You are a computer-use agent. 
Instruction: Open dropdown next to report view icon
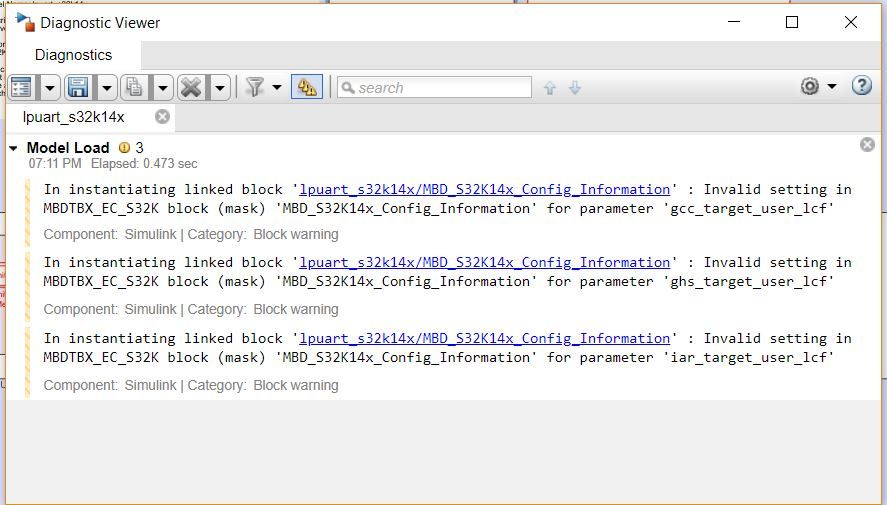coord(50,88)
